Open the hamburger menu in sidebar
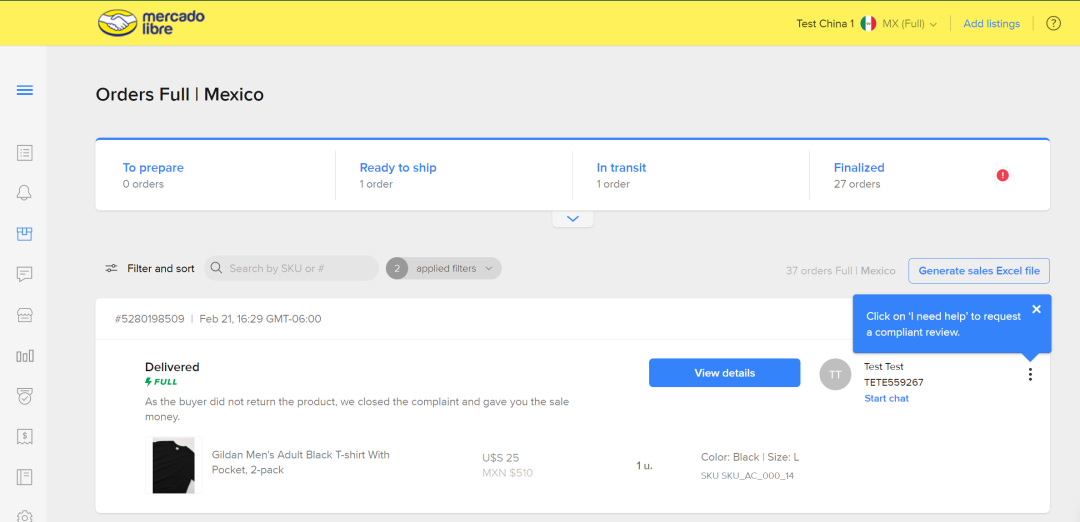The image size is (1080, 522). click(x=25, y=91)
